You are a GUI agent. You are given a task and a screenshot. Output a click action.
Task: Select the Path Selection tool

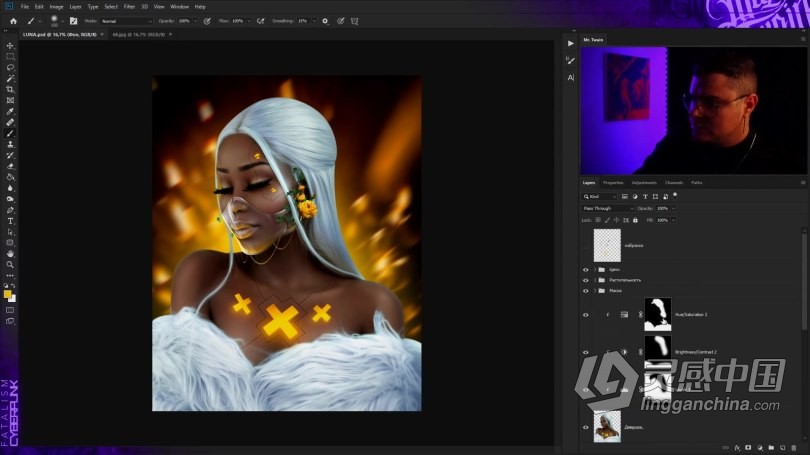click(x=10, y=232)
